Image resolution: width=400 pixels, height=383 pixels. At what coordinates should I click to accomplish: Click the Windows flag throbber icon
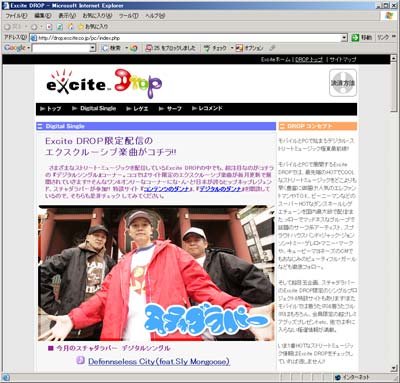pos(388,16)
